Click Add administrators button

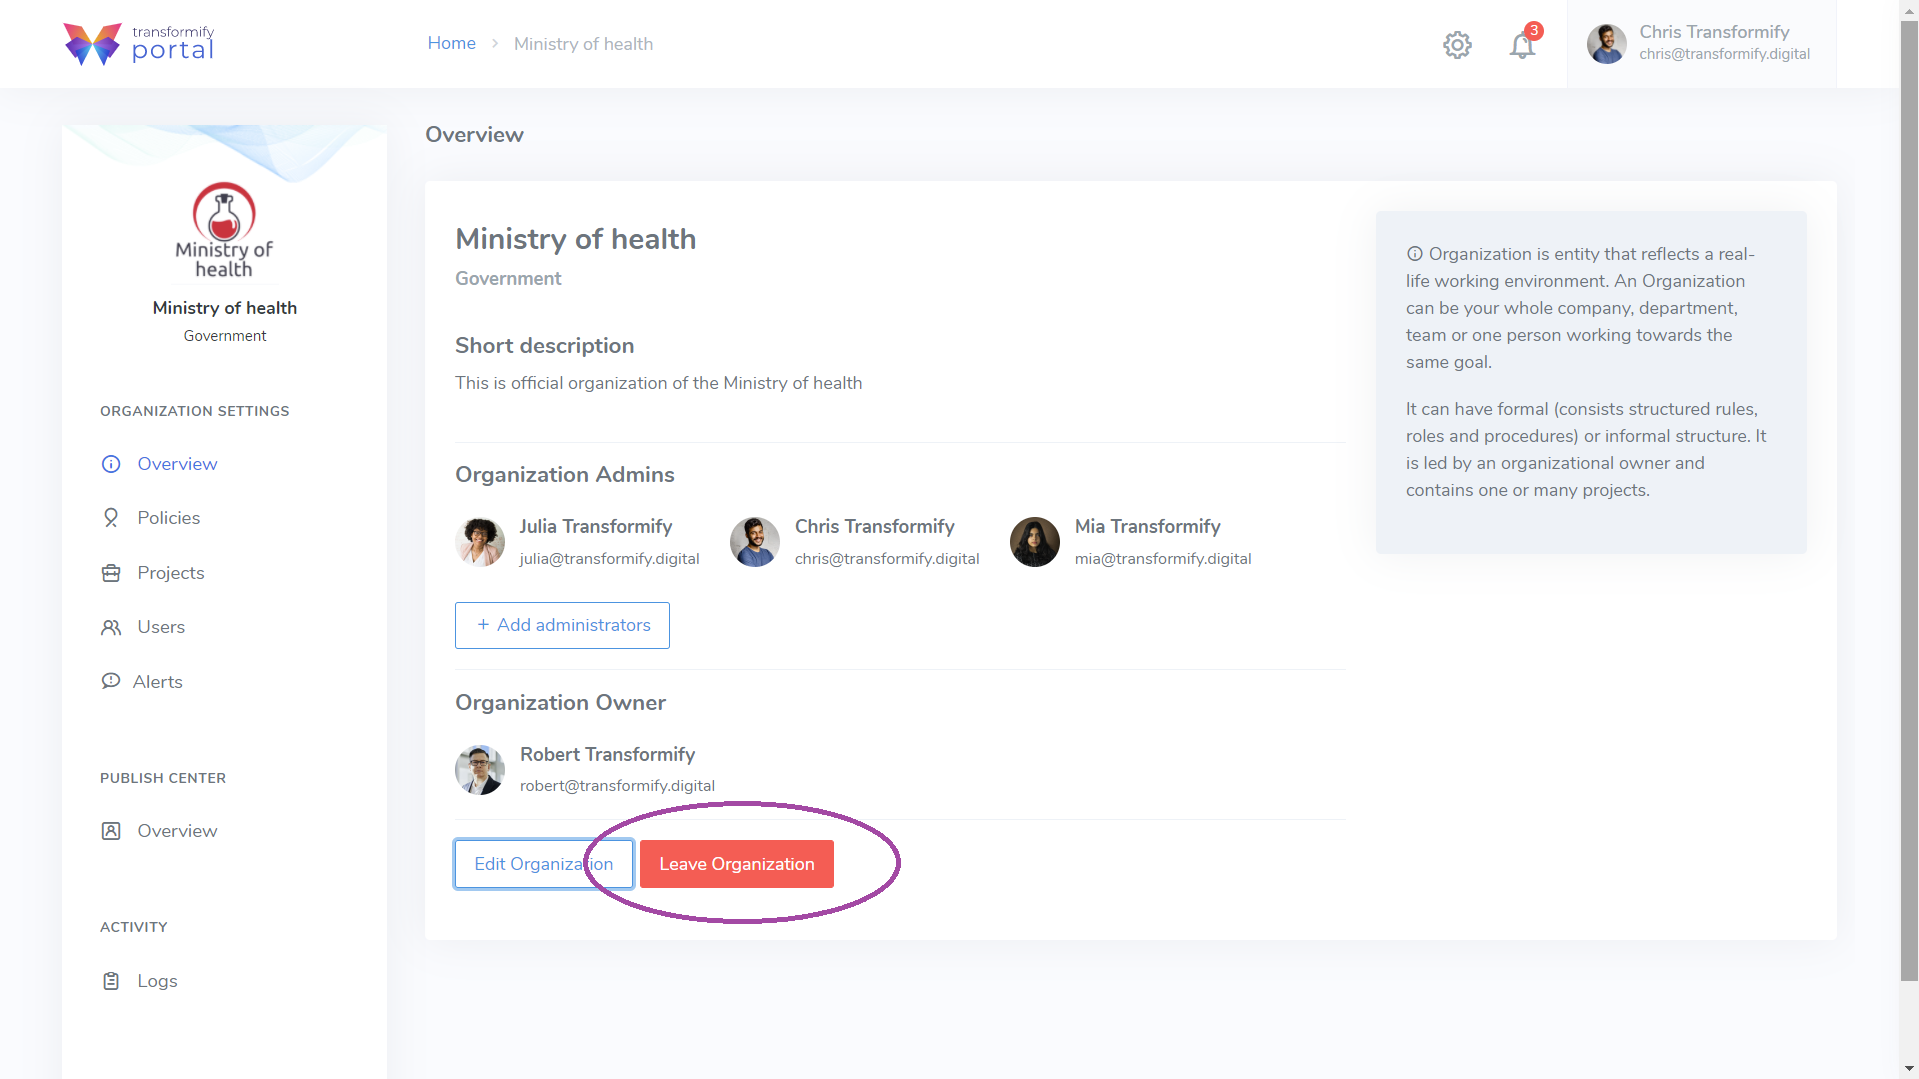[562, 625]
